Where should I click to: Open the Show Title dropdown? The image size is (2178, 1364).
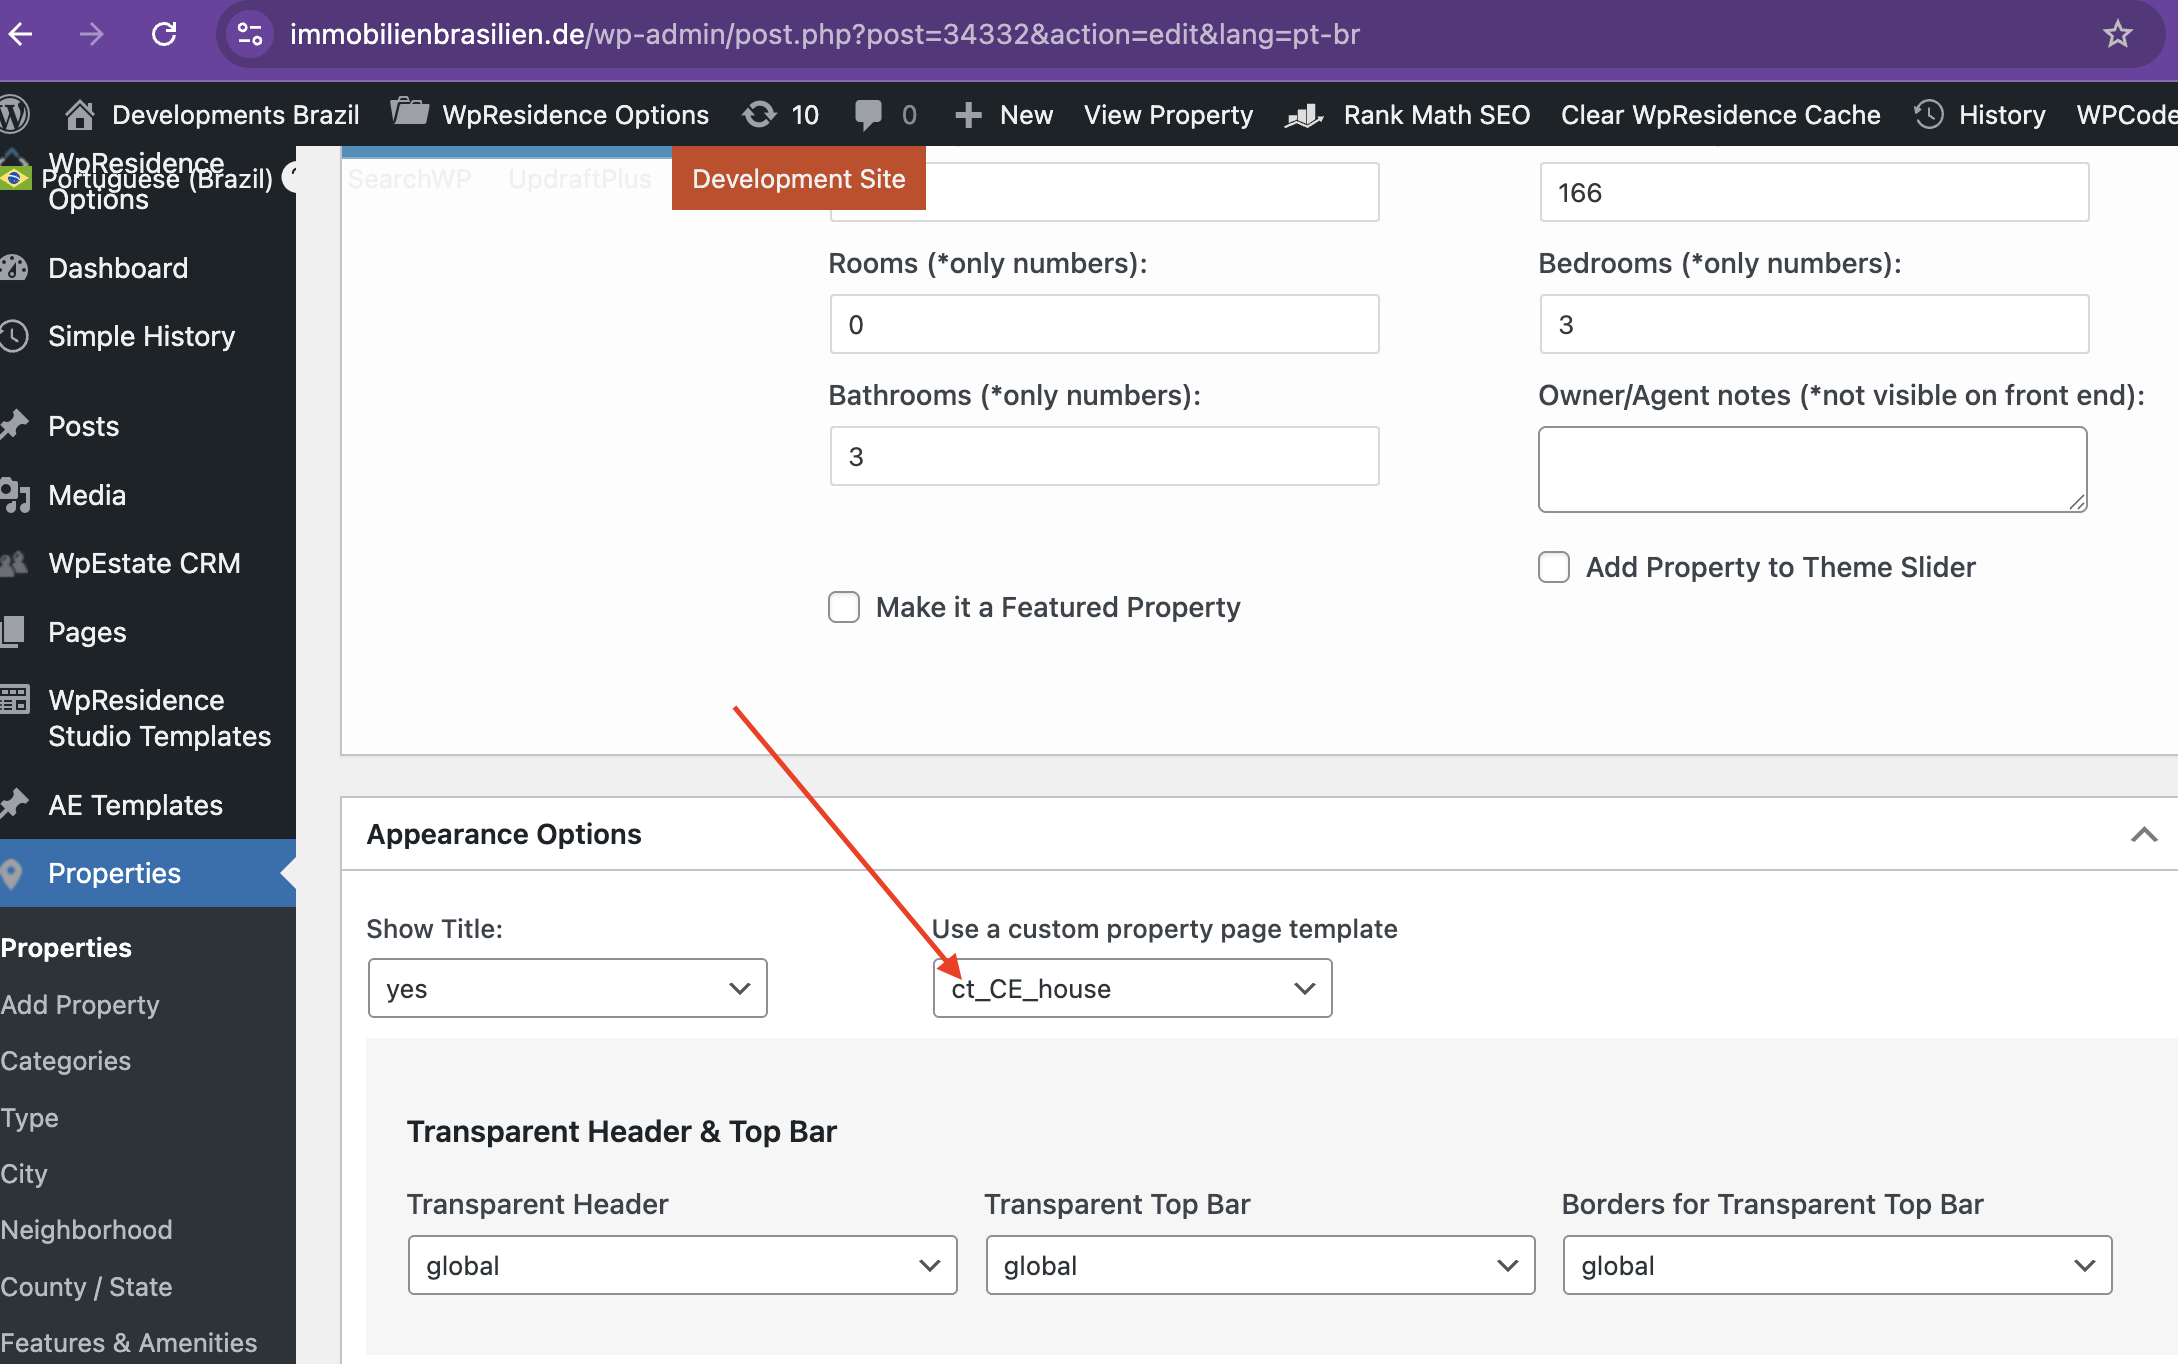click(x=567, y=988)
